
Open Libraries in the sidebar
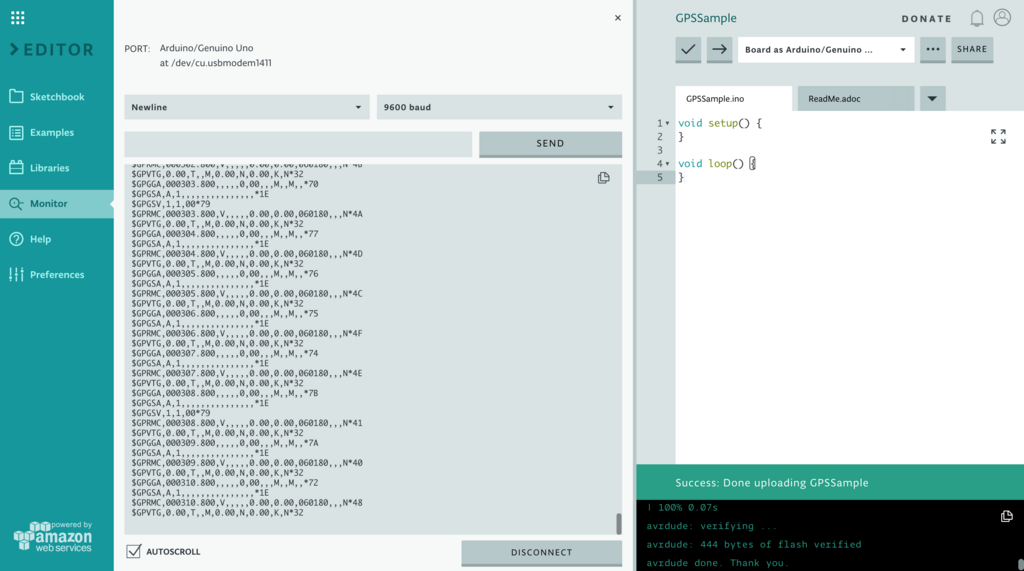[57, 168]
